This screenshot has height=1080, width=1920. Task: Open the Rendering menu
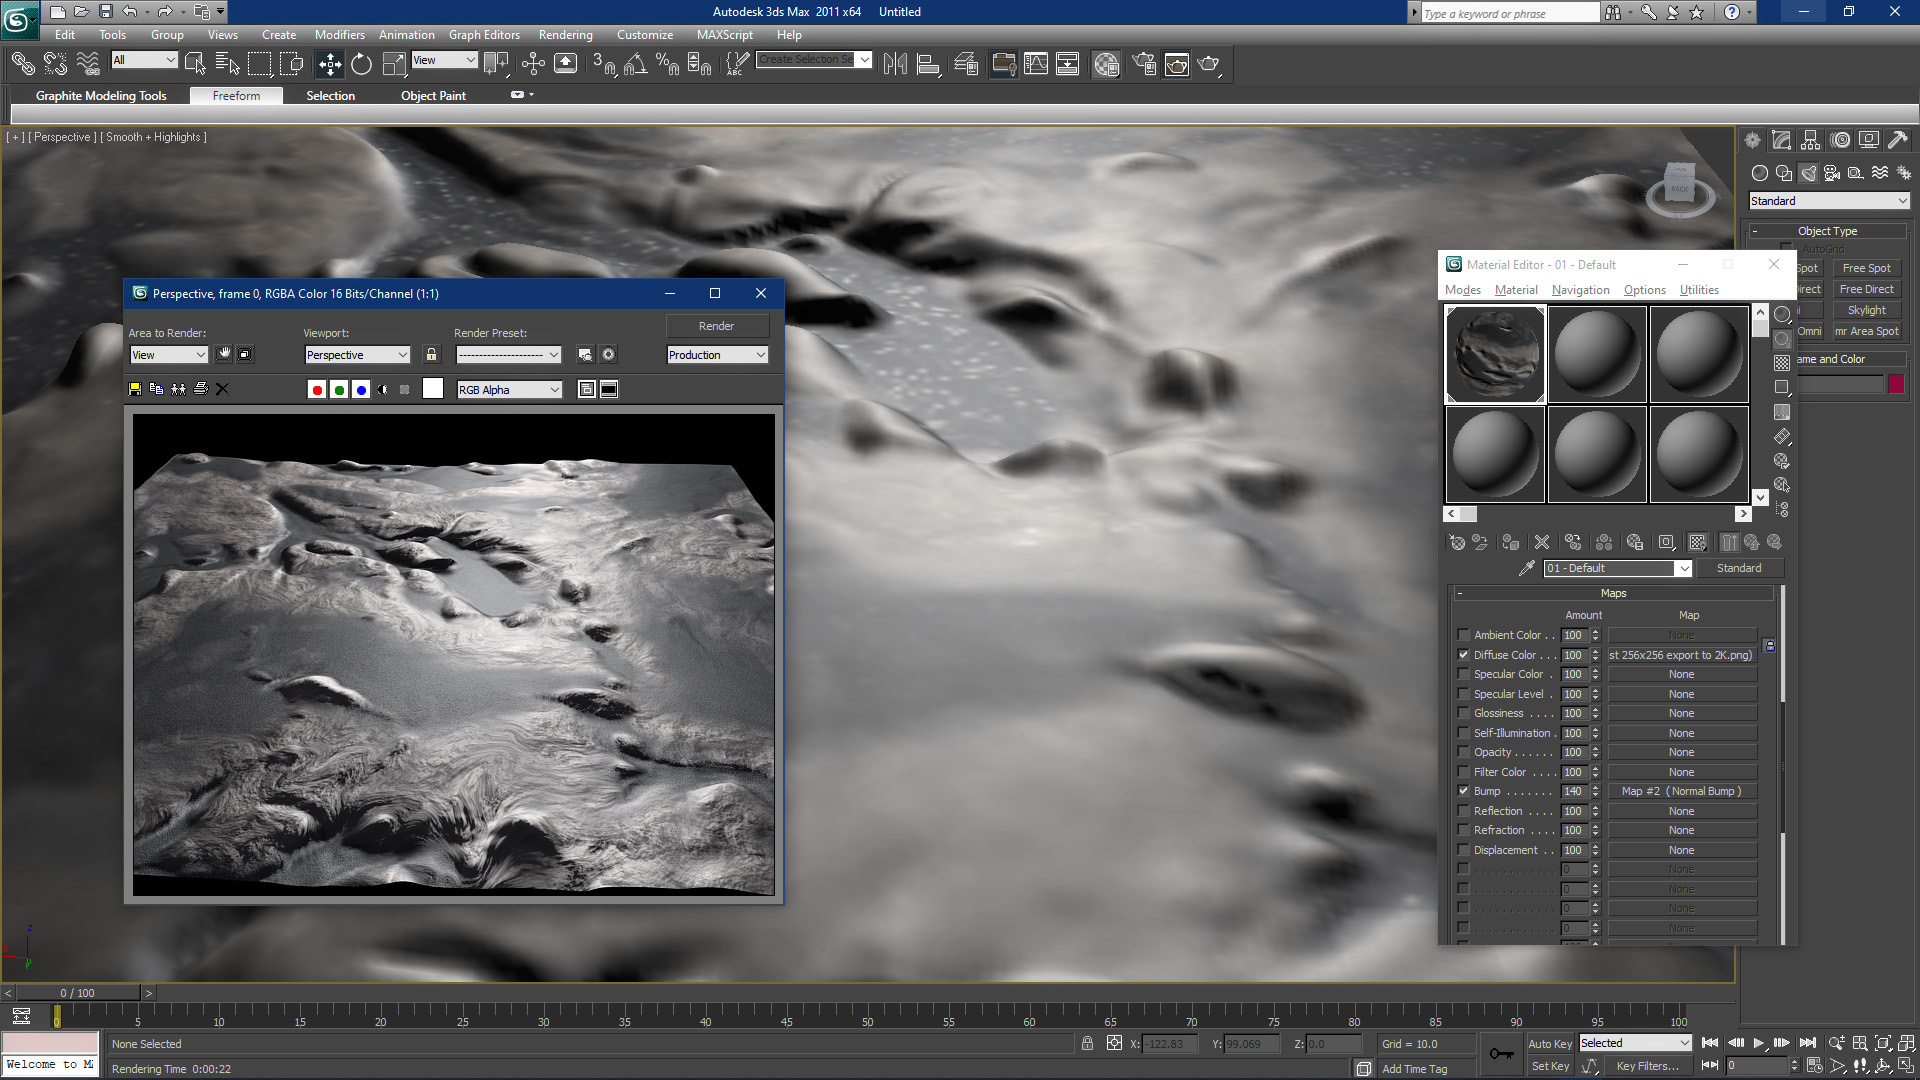(x=565, y=34)
